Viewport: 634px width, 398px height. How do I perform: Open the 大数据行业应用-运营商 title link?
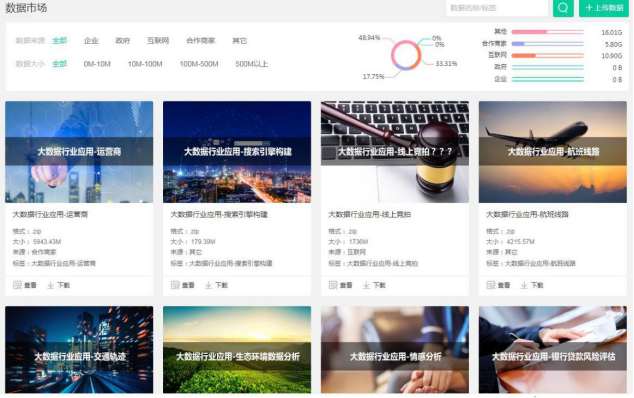pyautogui.click(x=50, y=214)
